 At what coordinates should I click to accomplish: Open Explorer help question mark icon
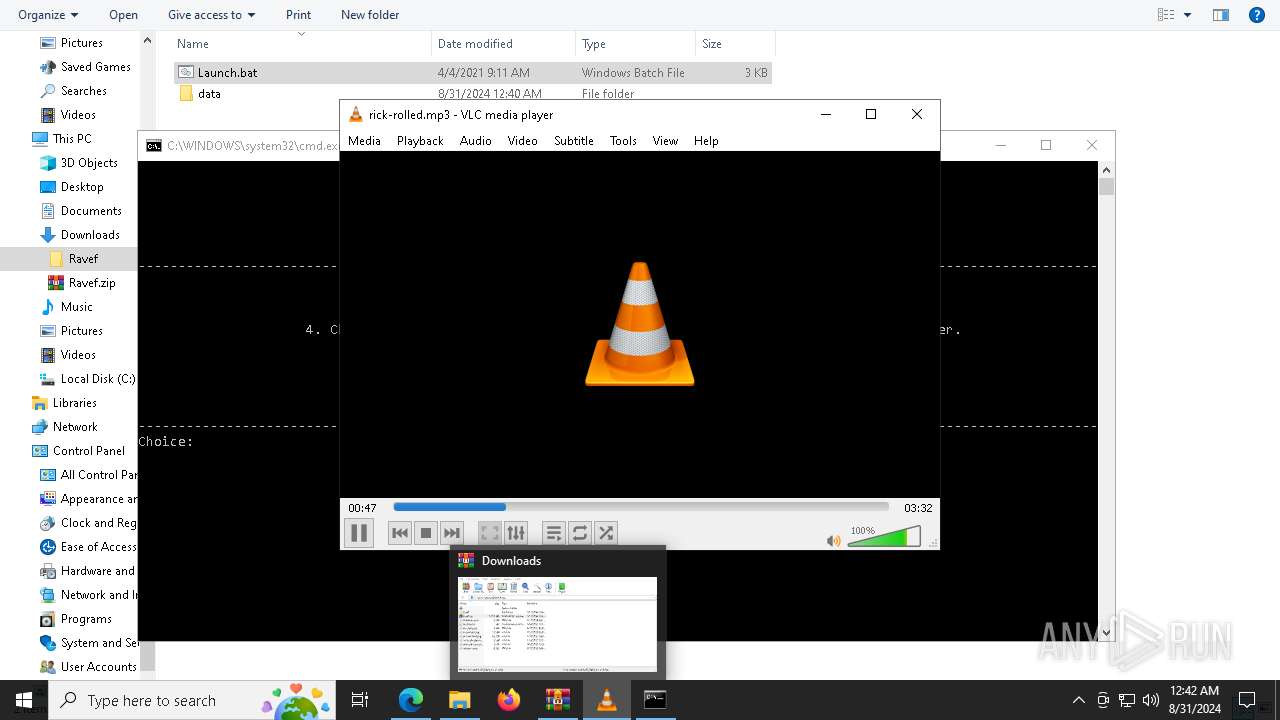pyautogui.click(x=1257, y=15)
